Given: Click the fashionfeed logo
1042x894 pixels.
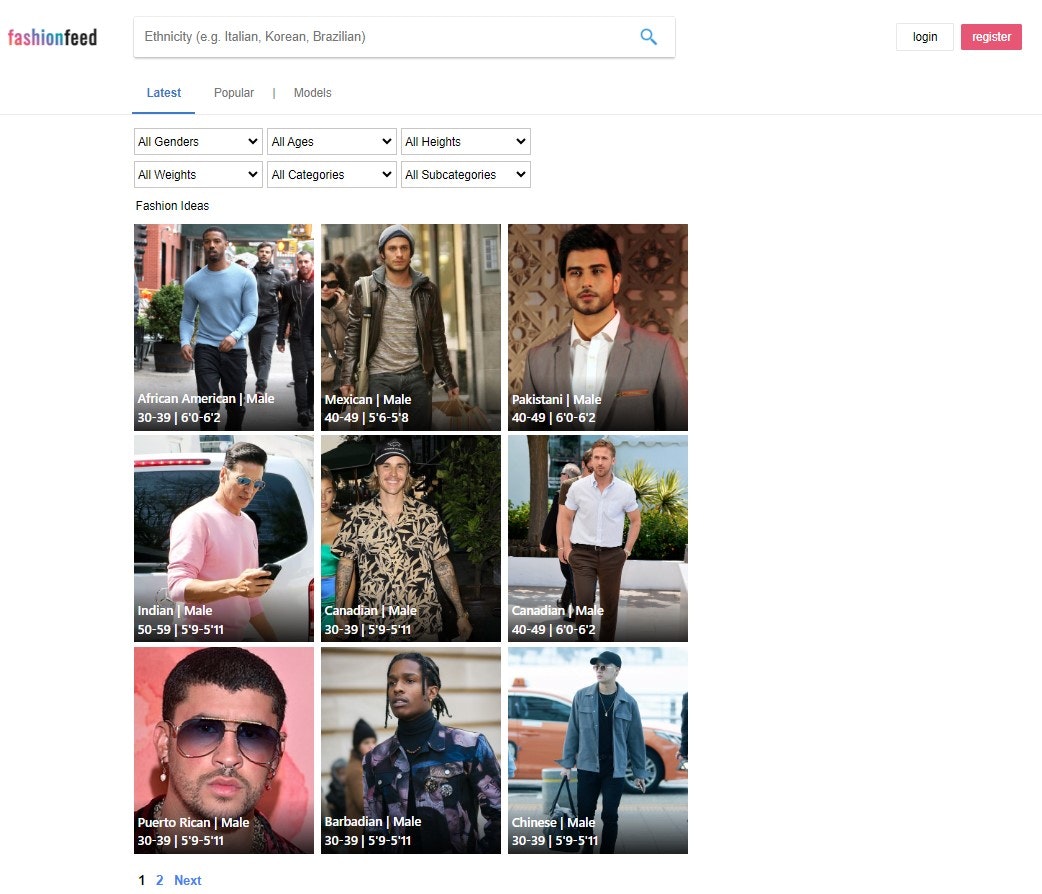Looking at the screenshot, I should [52, 36].
